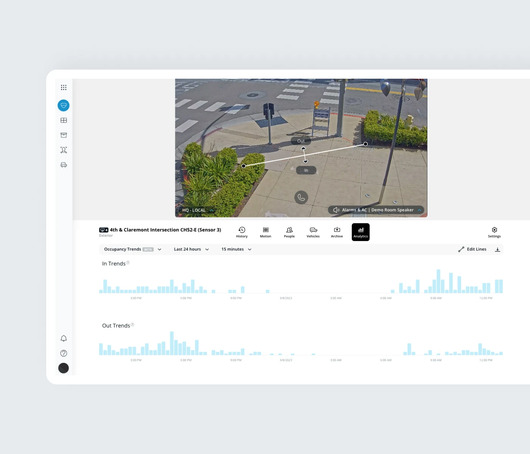Switch to the Motion tab

pos(266,232)
